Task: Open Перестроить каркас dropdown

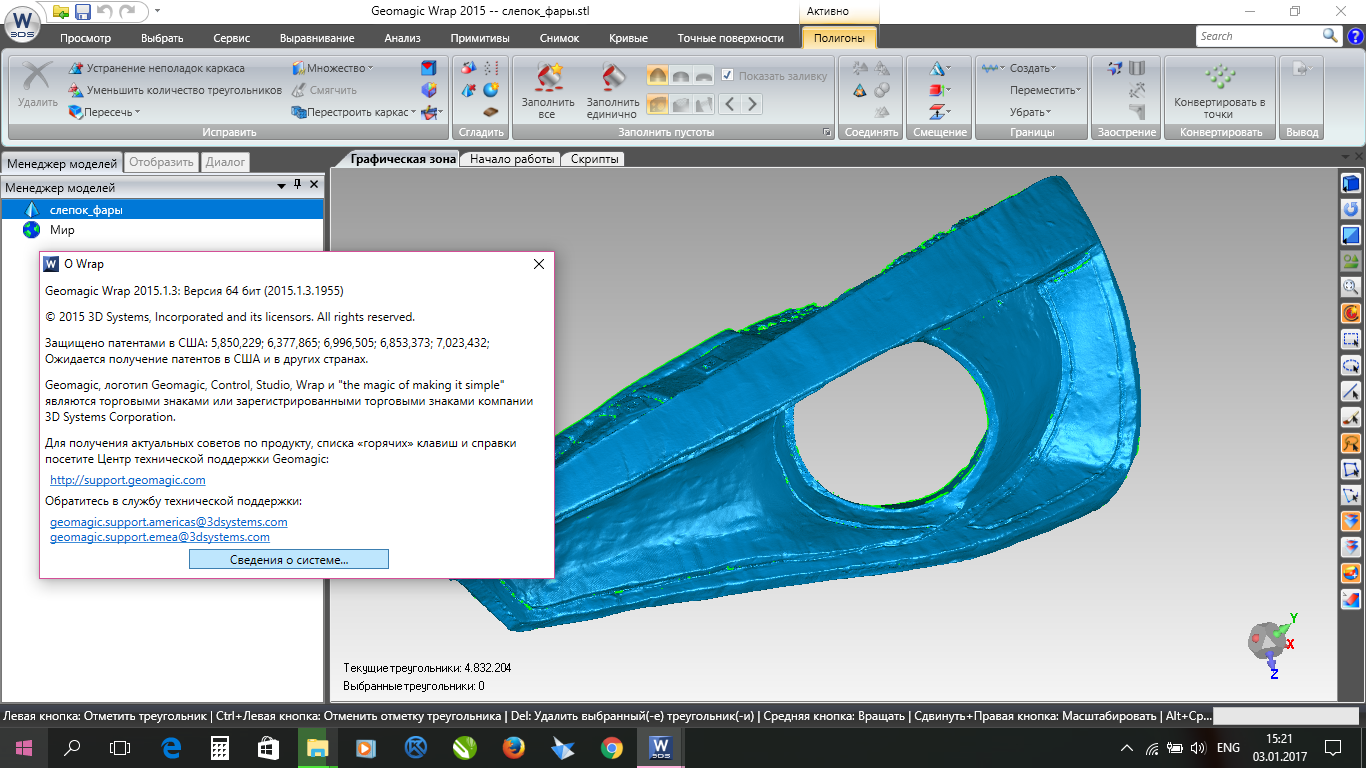Action: point(354,112)
